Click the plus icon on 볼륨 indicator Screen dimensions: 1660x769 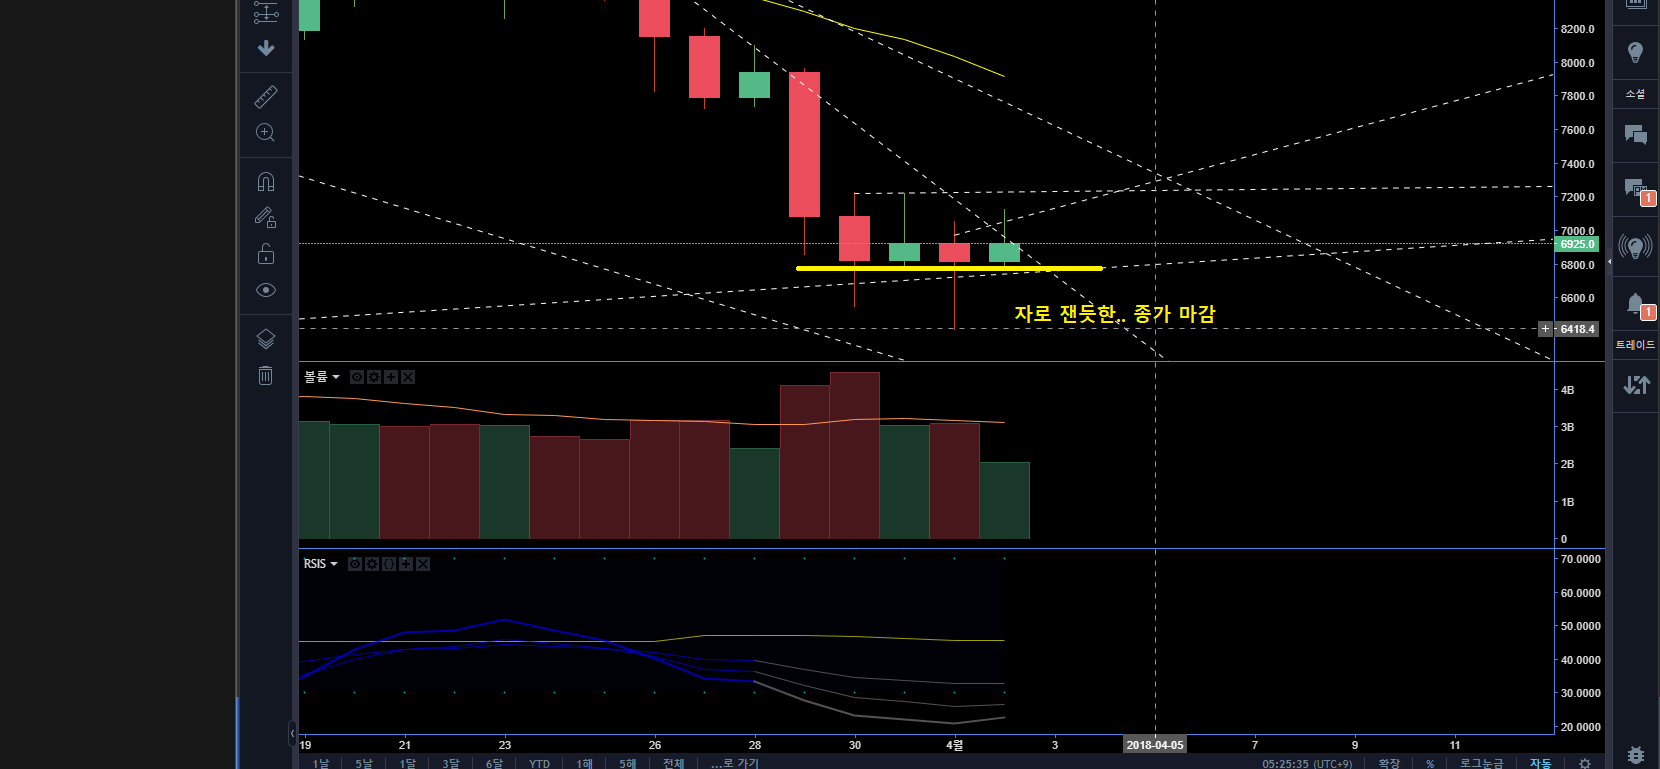(391, 377)
